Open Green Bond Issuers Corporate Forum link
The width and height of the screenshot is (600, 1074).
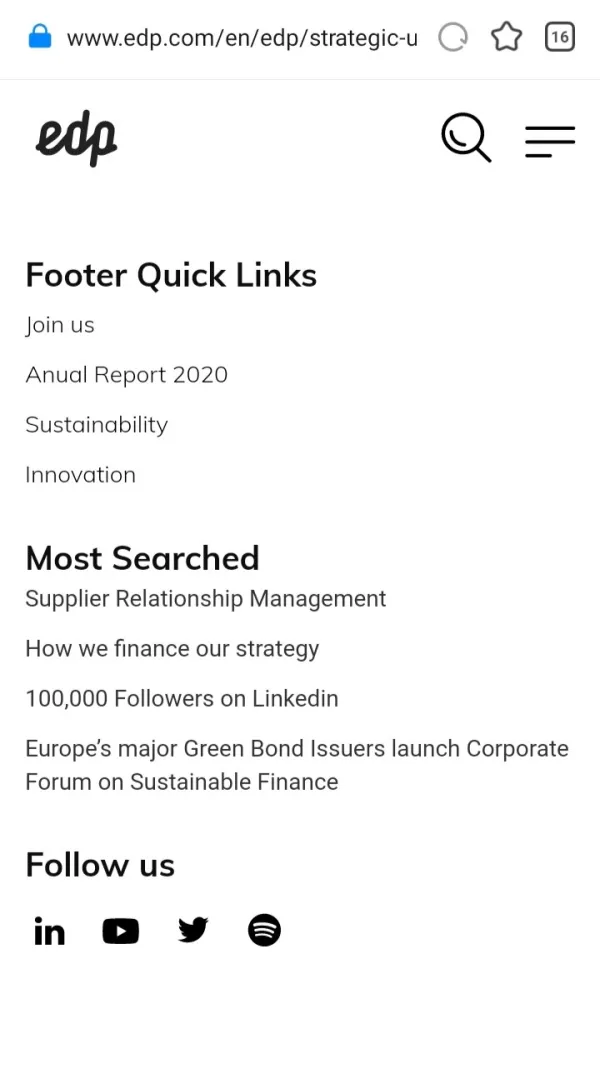click(296, 765)
